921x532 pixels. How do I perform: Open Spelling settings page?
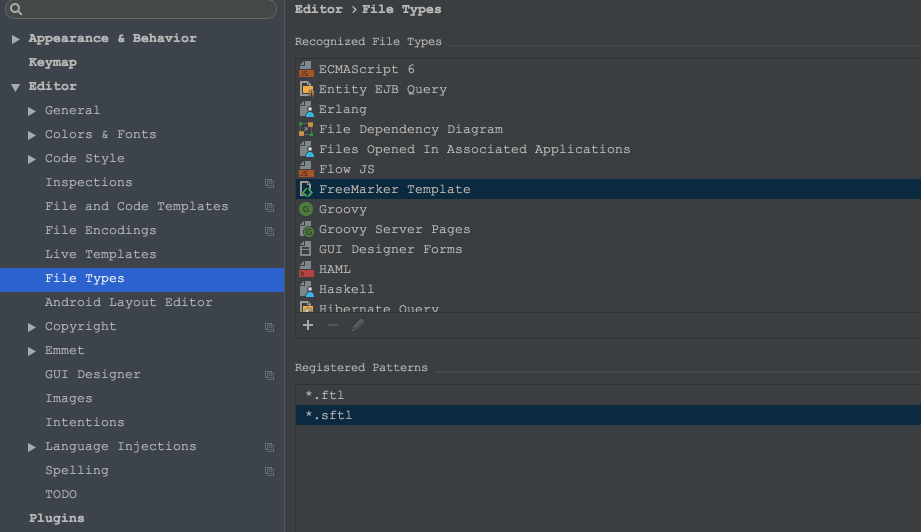77,471
